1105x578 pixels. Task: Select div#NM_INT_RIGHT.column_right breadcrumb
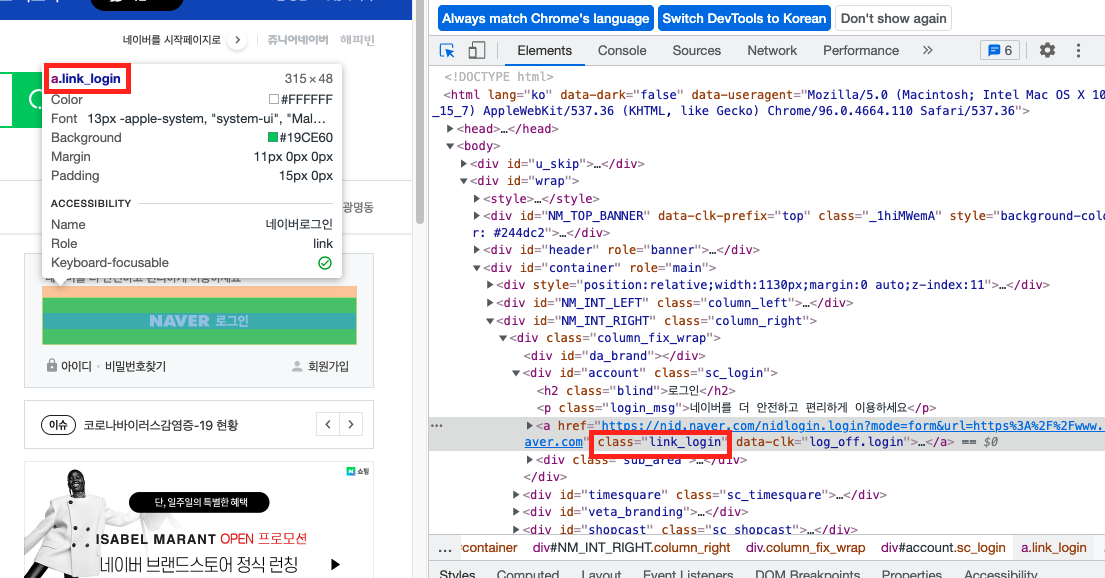pyautogui.click(x=631, y=548)
